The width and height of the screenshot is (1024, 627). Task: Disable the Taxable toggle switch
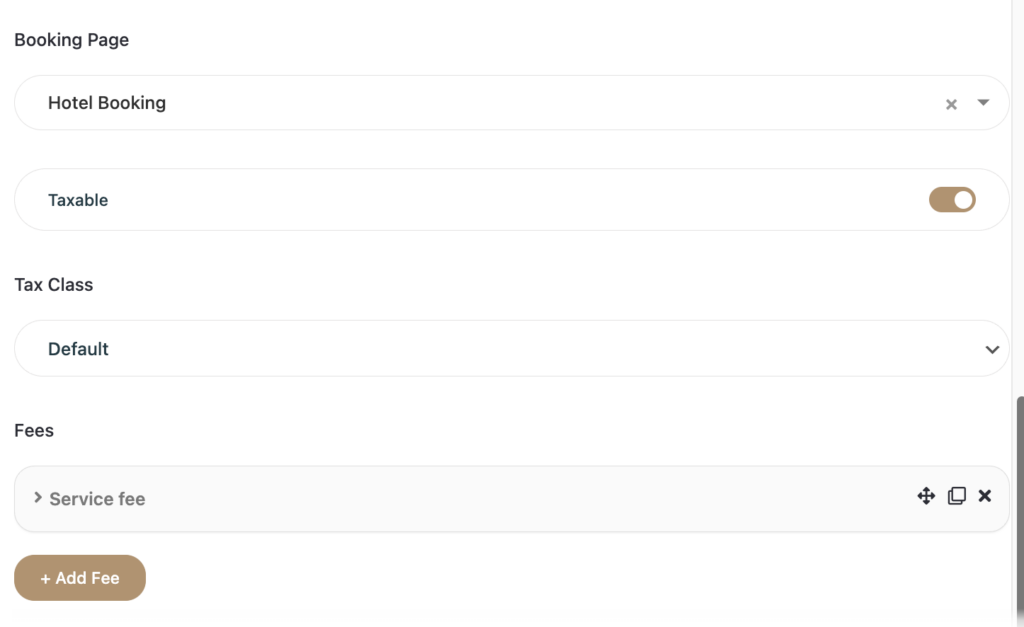[x=952, y=200]
